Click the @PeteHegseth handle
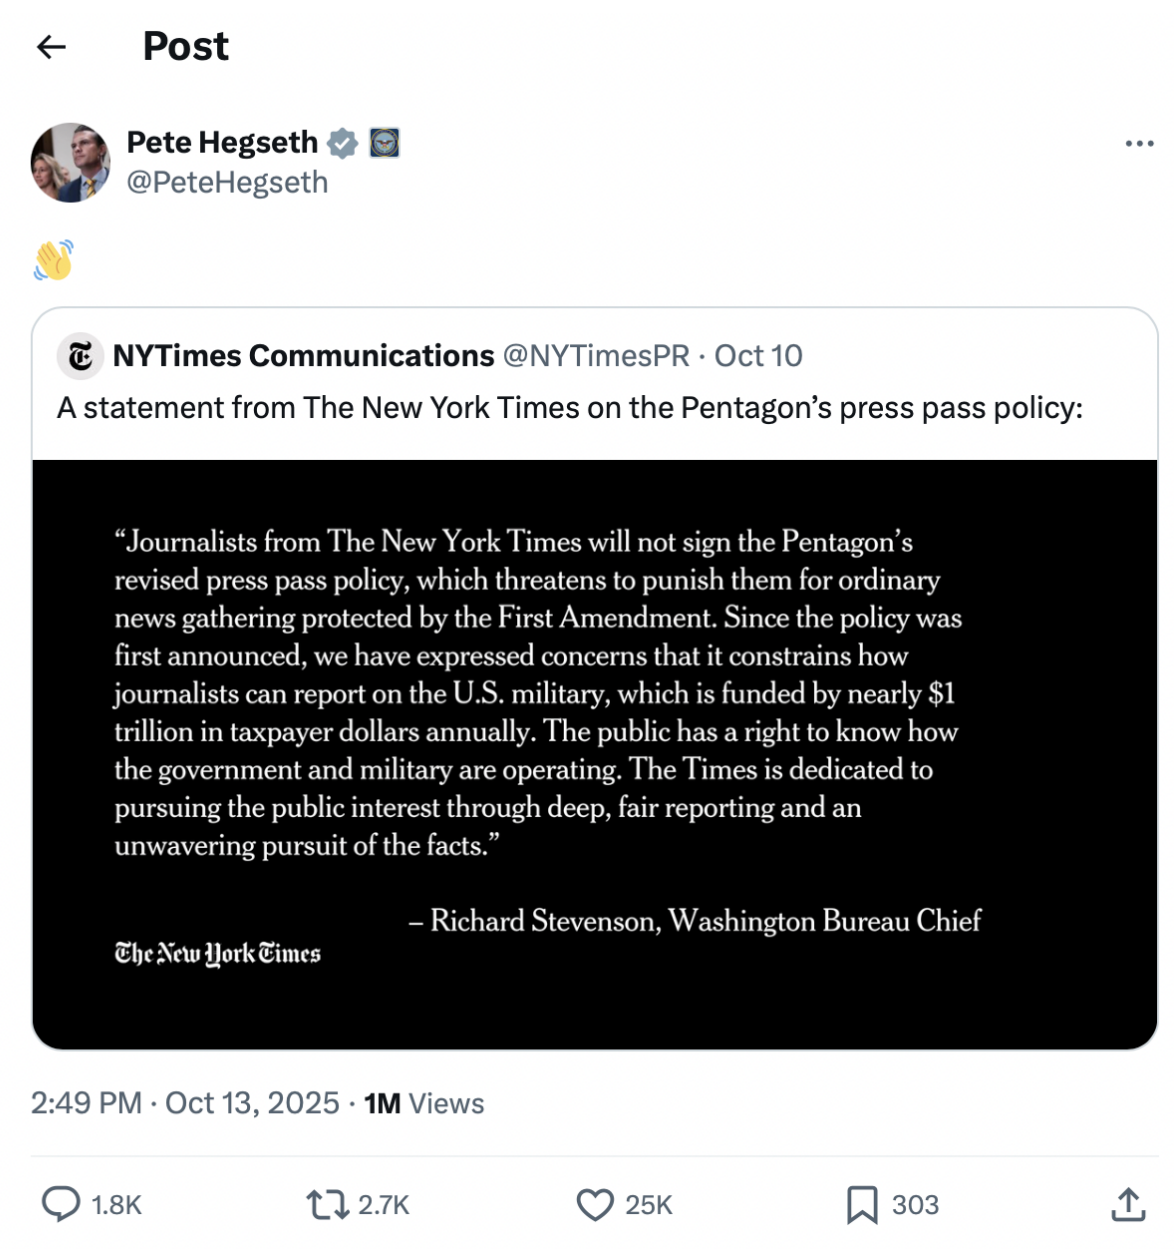1174x1249 pixels. (x=227, y=183)
